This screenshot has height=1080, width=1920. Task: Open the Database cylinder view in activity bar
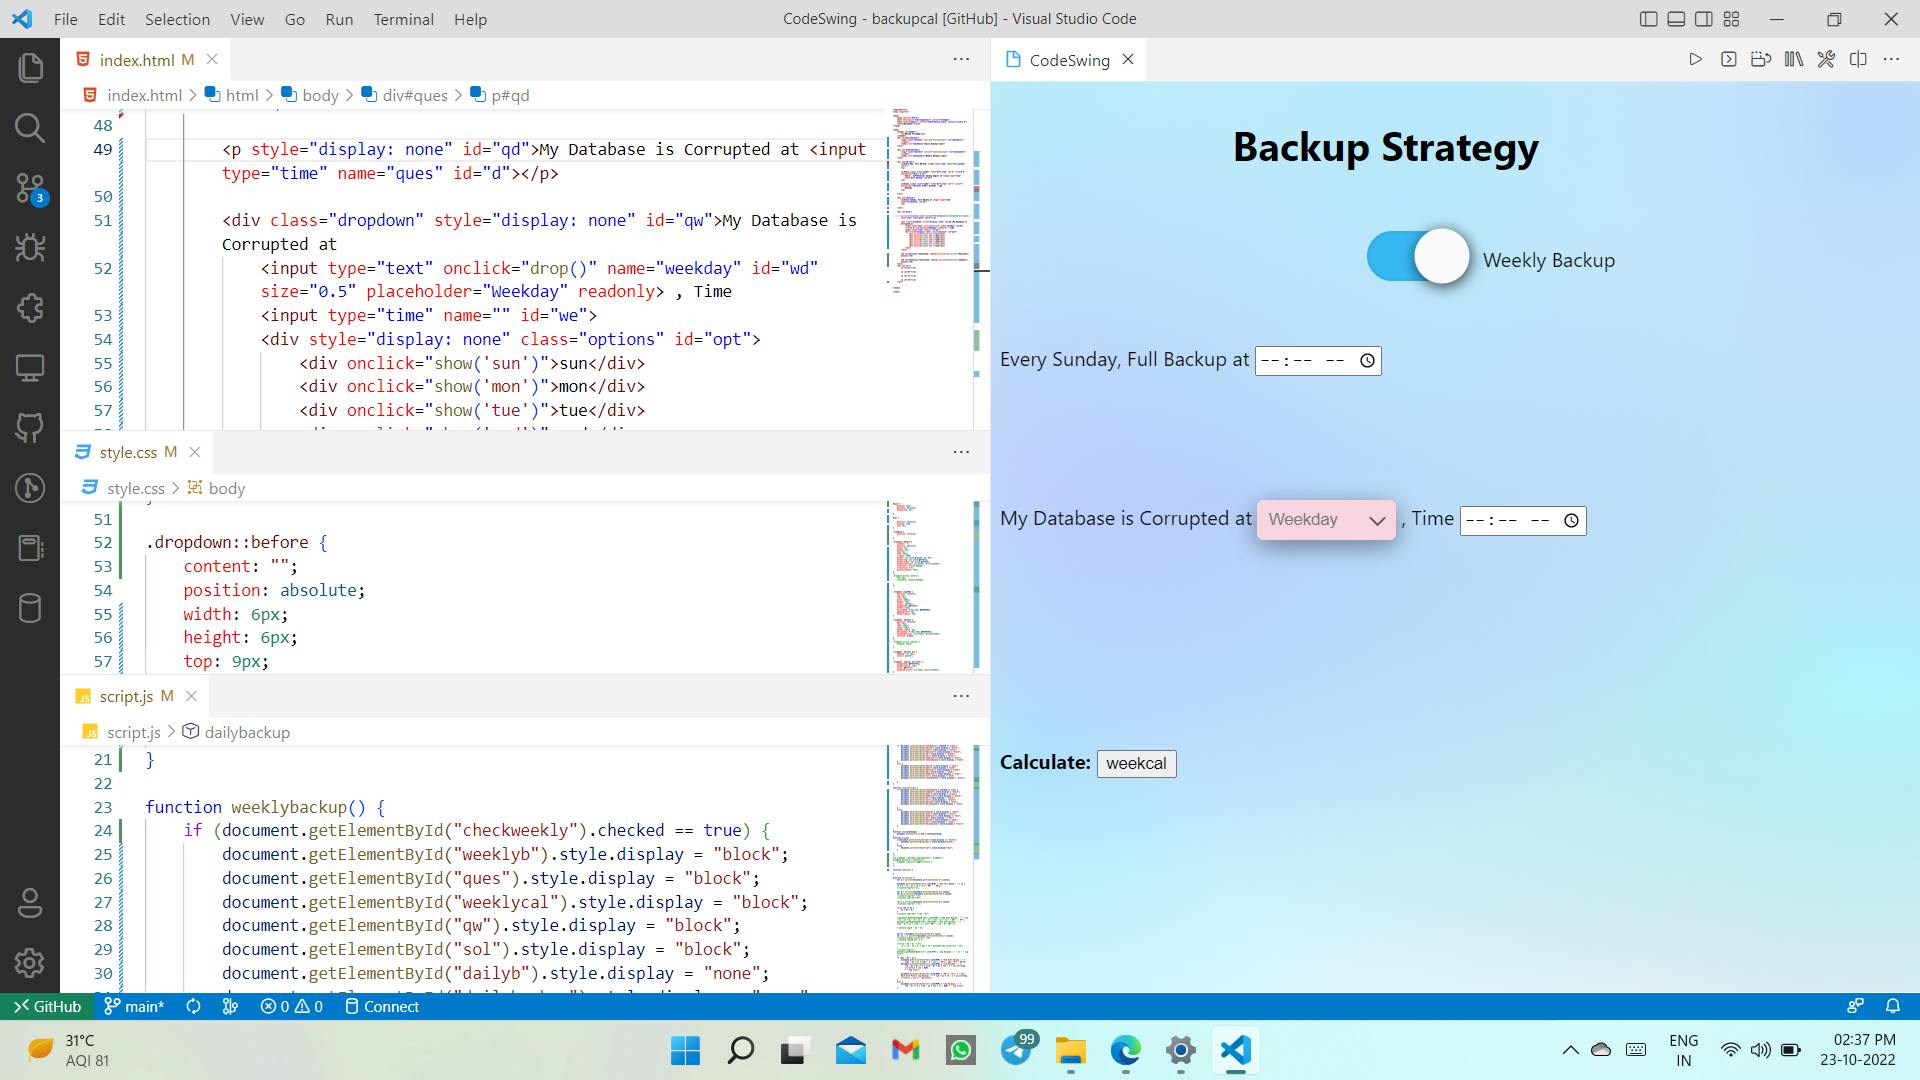[x=30, y=607]
